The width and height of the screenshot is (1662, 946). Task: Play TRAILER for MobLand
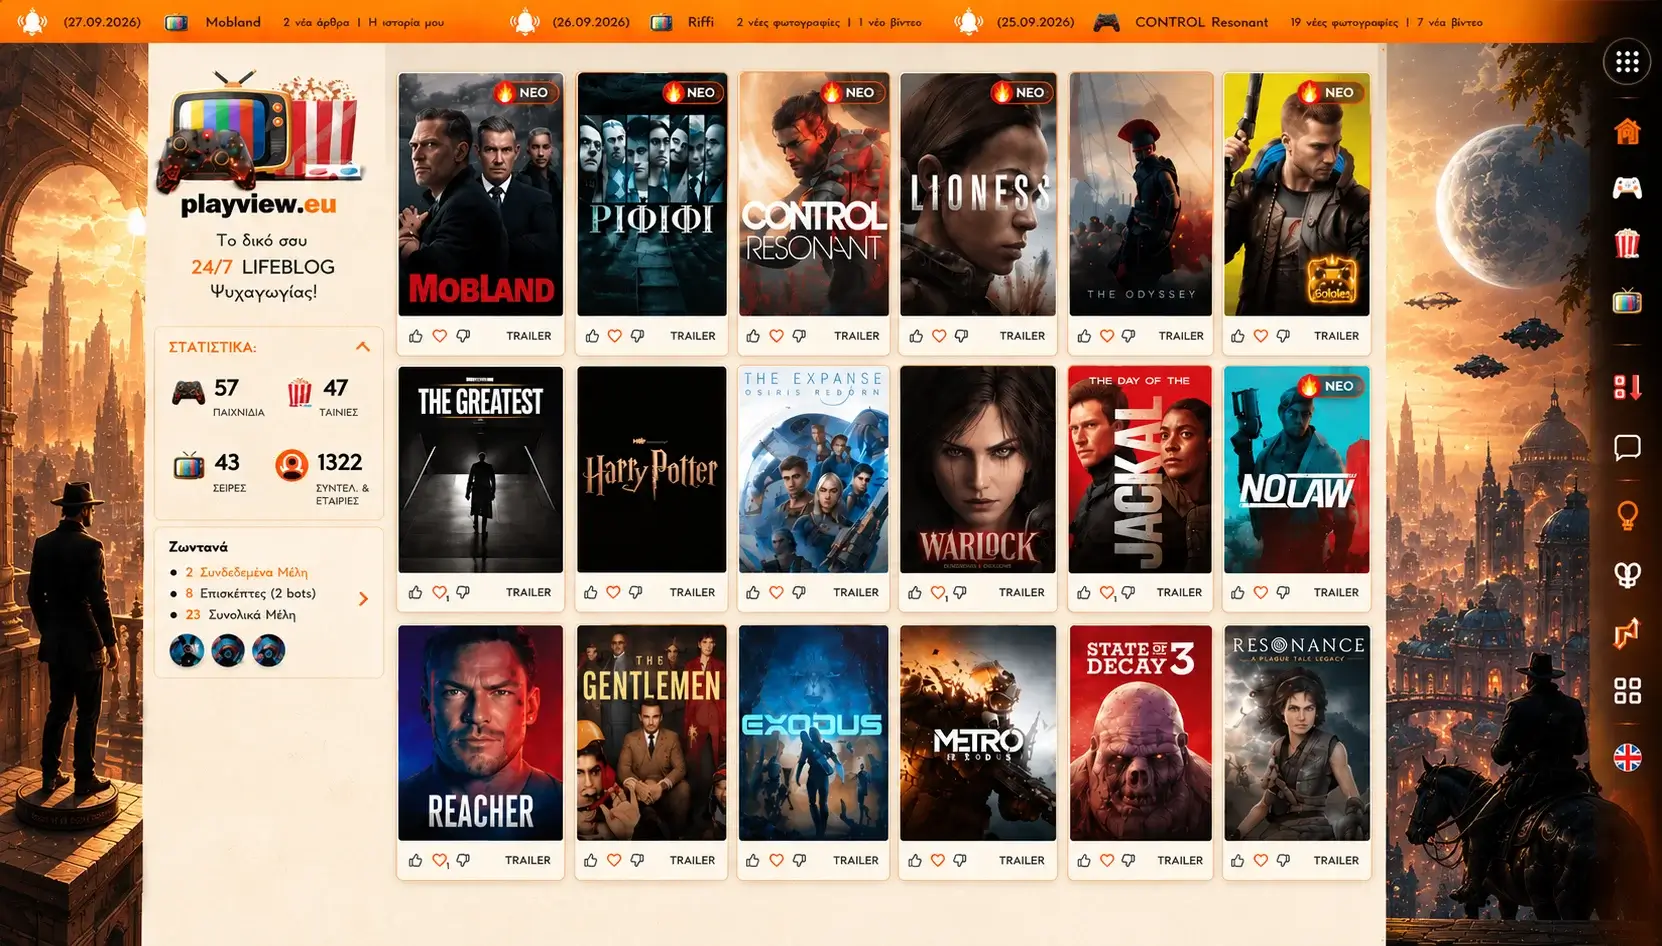tap(529, 336)
